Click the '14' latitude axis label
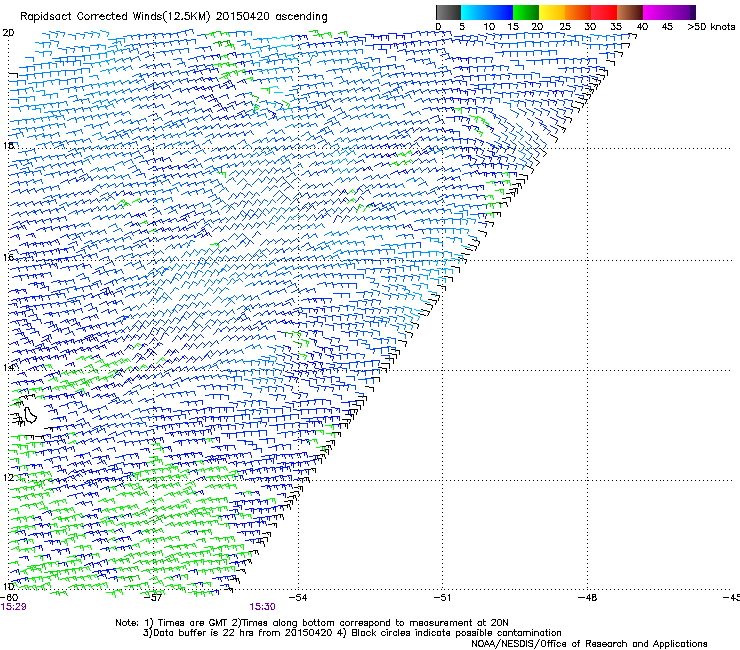The image size is (740, 650). (x=8, y=367)
